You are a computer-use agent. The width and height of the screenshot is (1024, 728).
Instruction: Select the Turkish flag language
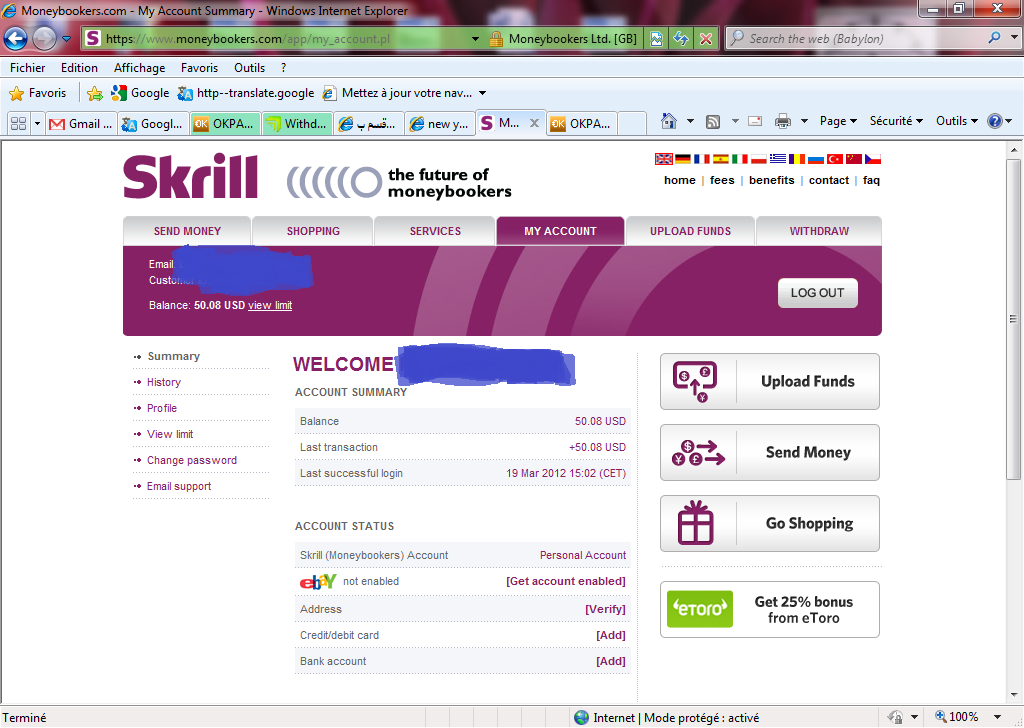click(x=835, y=159)
